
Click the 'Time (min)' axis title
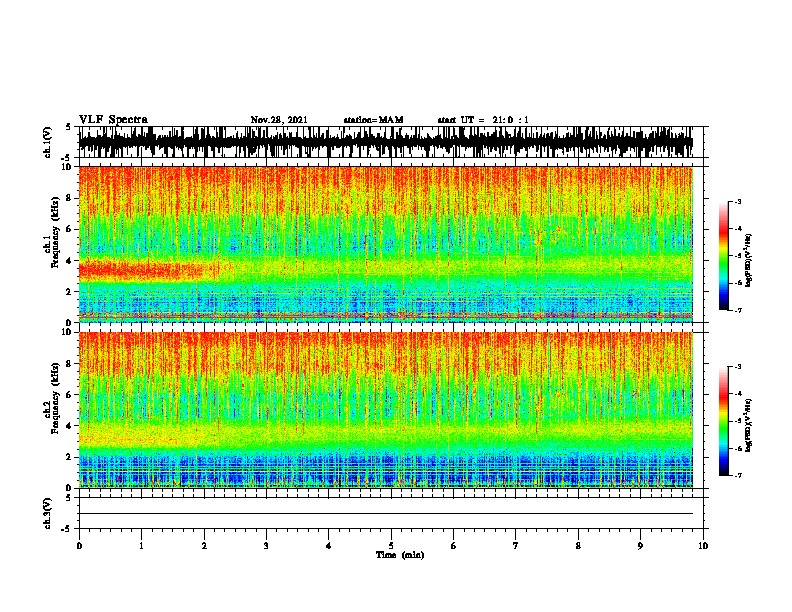(x=400, y=555)
